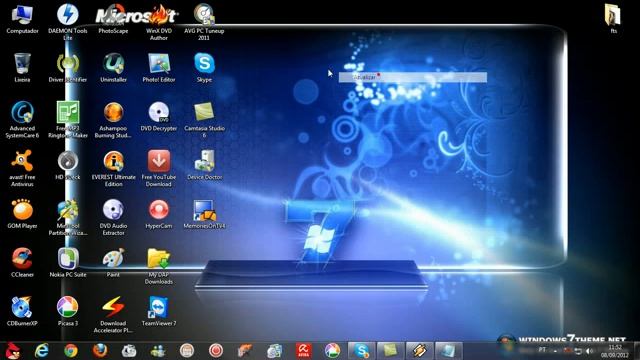
Task: Open the fts folder on desktop
Action: pyautogui.click(x=613, y=18)
